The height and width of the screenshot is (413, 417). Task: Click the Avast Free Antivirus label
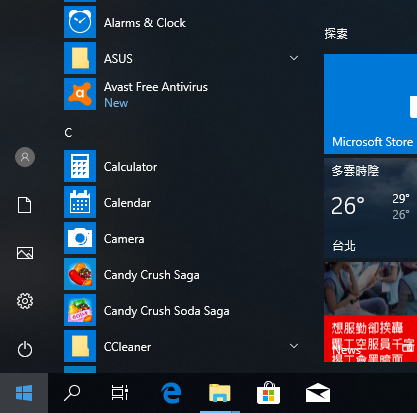(156, 87)
